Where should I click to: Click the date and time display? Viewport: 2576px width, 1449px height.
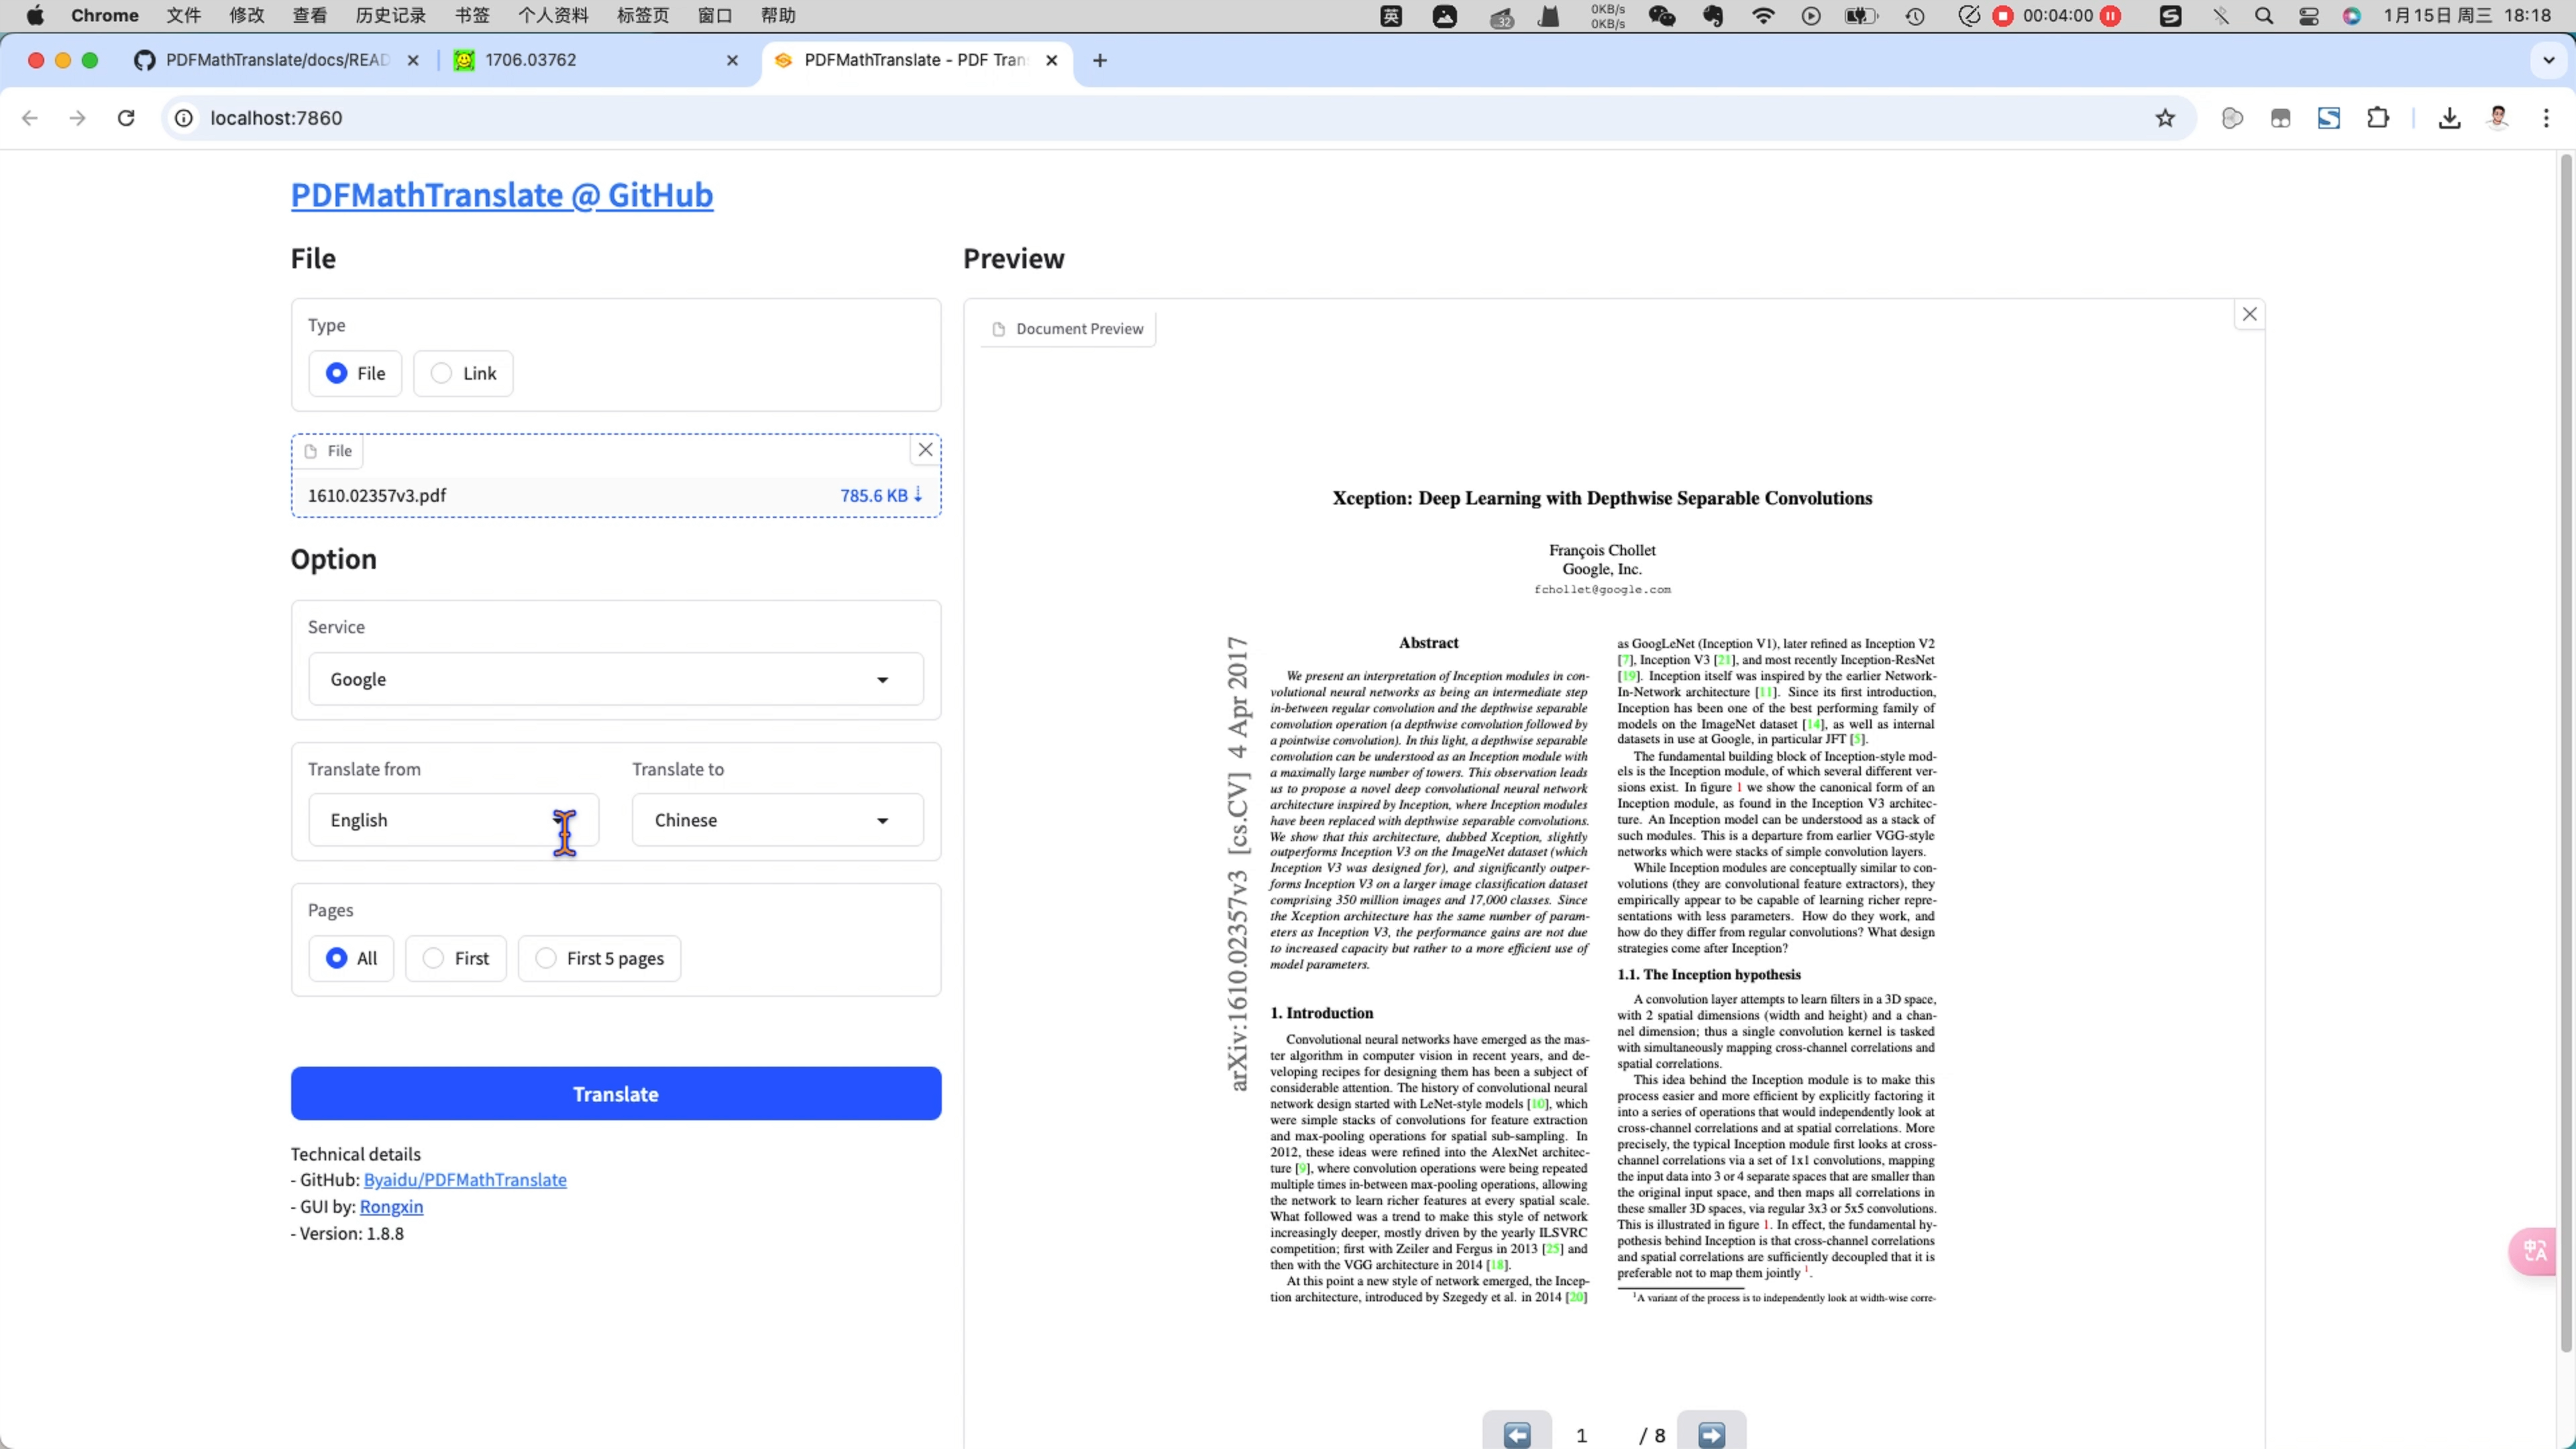(2467, 15)
